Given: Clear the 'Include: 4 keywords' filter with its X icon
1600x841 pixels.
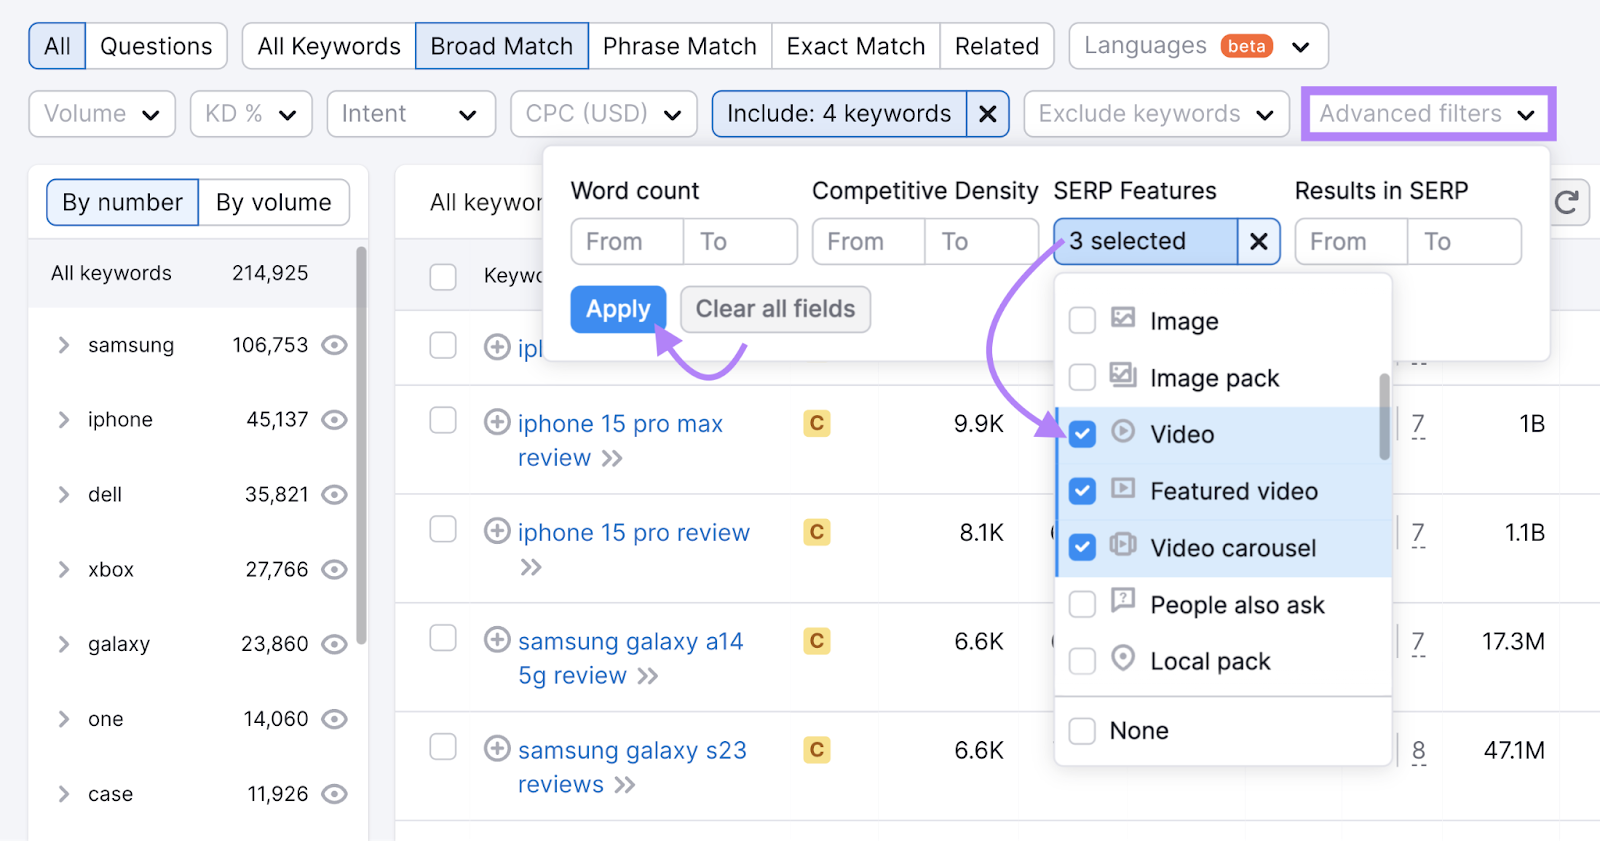Looking at the screenshot, I should tap(988, 113).
